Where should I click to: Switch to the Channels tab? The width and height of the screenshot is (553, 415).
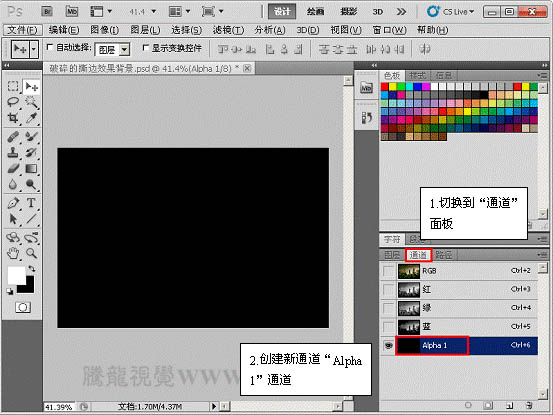point(418,255)
